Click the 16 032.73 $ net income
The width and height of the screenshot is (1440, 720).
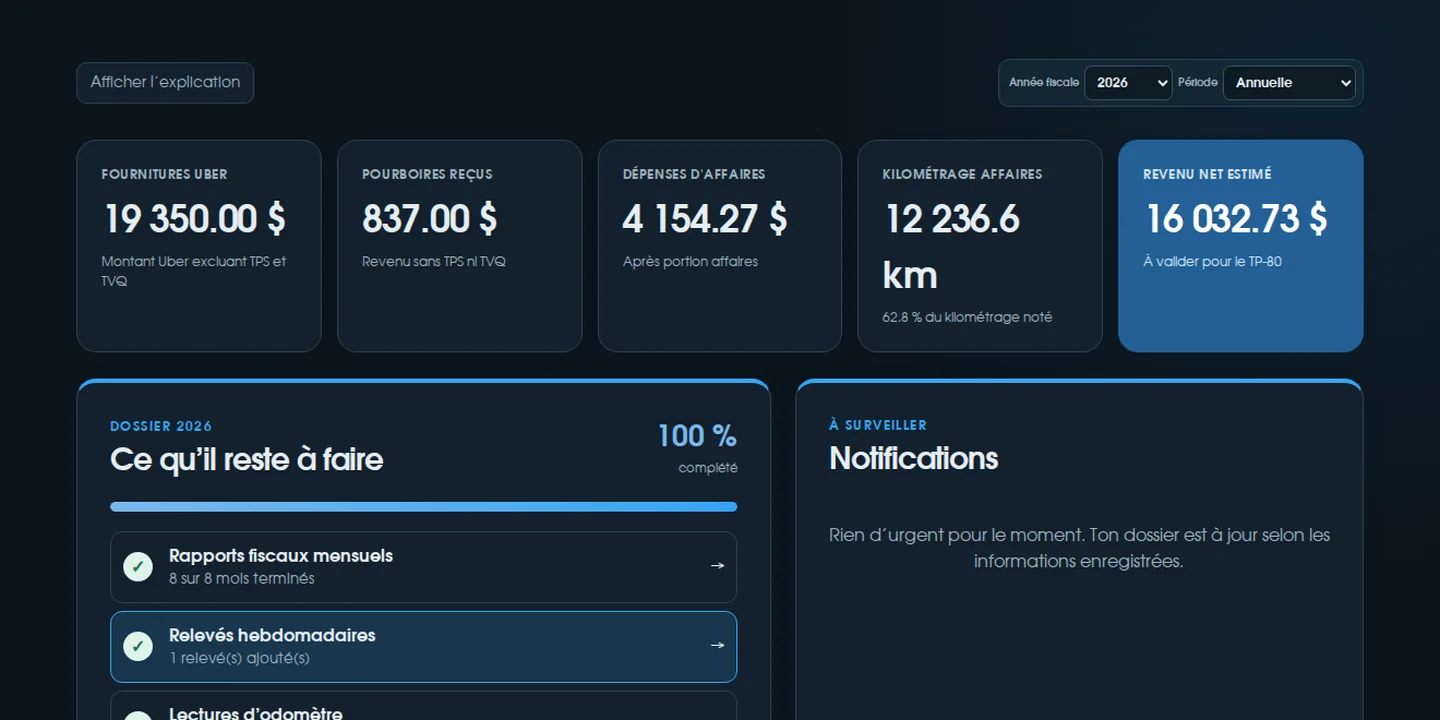coord(1236,219)
